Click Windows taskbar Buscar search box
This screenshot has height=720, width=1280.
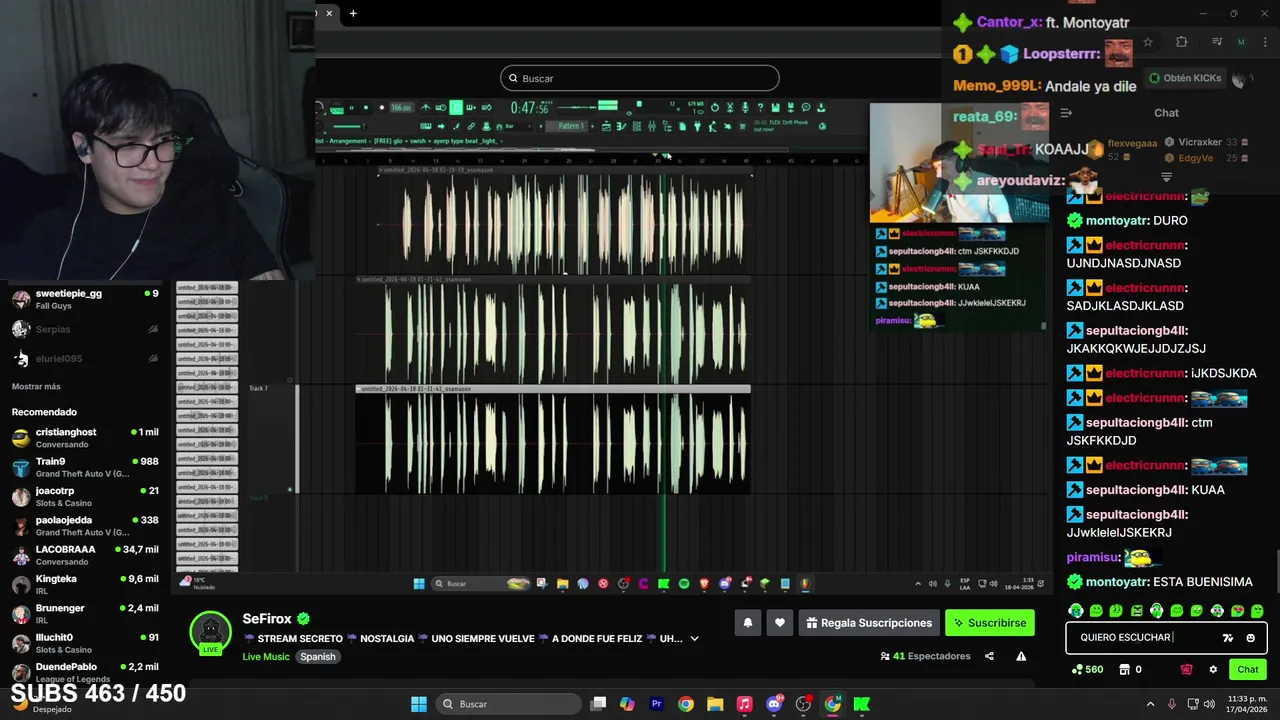point(510,704)
